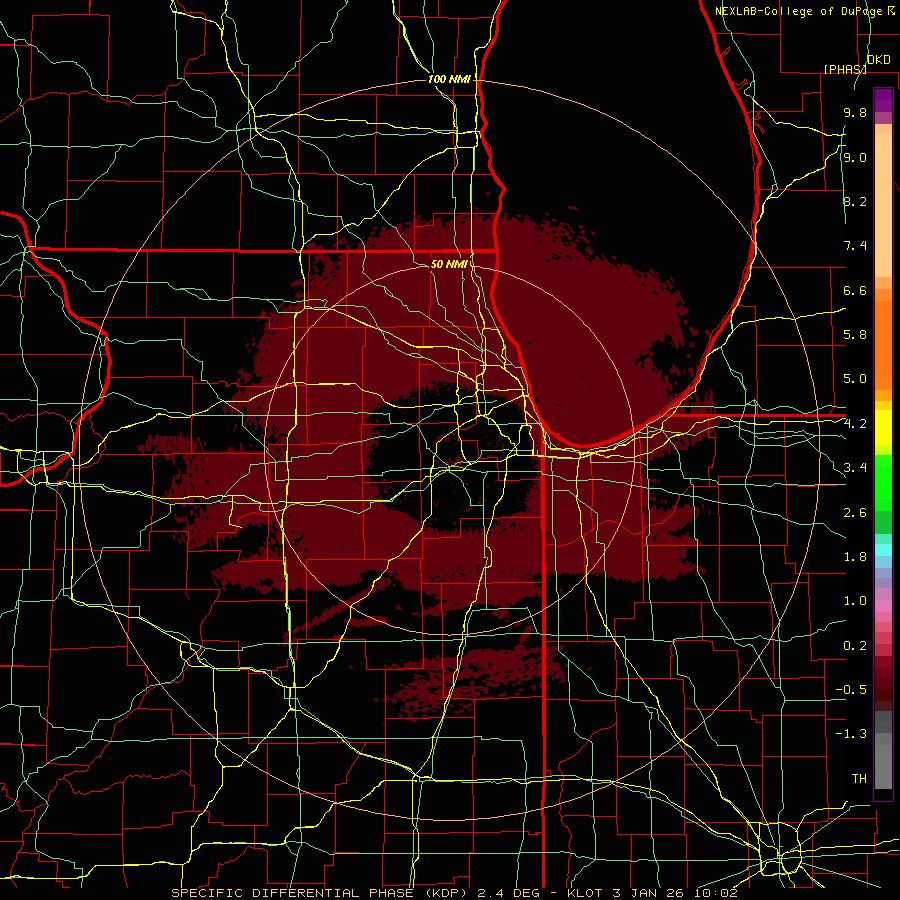Viewport: 900px width, 900px height.
Task: Pick the pink segment of the color bar
Action: click(x=883, y=606)
